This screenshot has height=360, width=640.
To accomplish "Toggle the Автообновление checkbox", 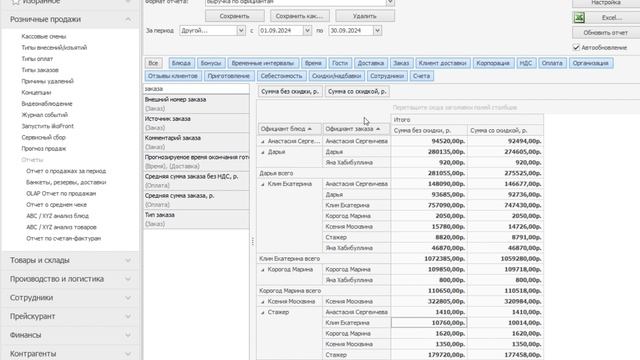I will pos(576,47).
